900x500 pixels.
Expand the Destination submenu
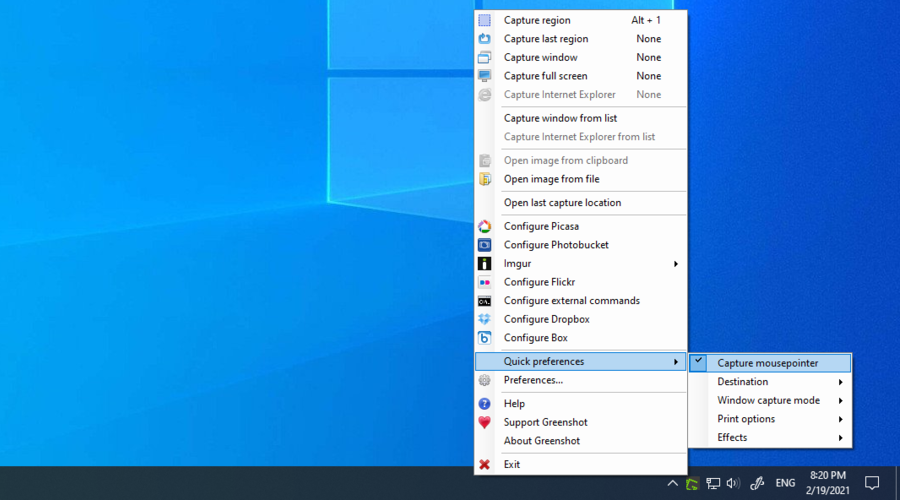(x=770, y=382)
